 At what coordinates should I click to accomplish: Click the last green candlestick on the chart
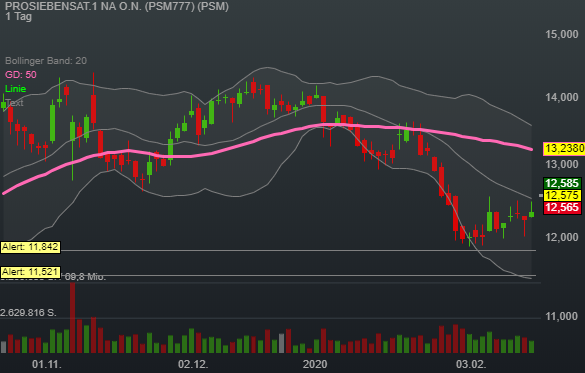tap(531, 210)
